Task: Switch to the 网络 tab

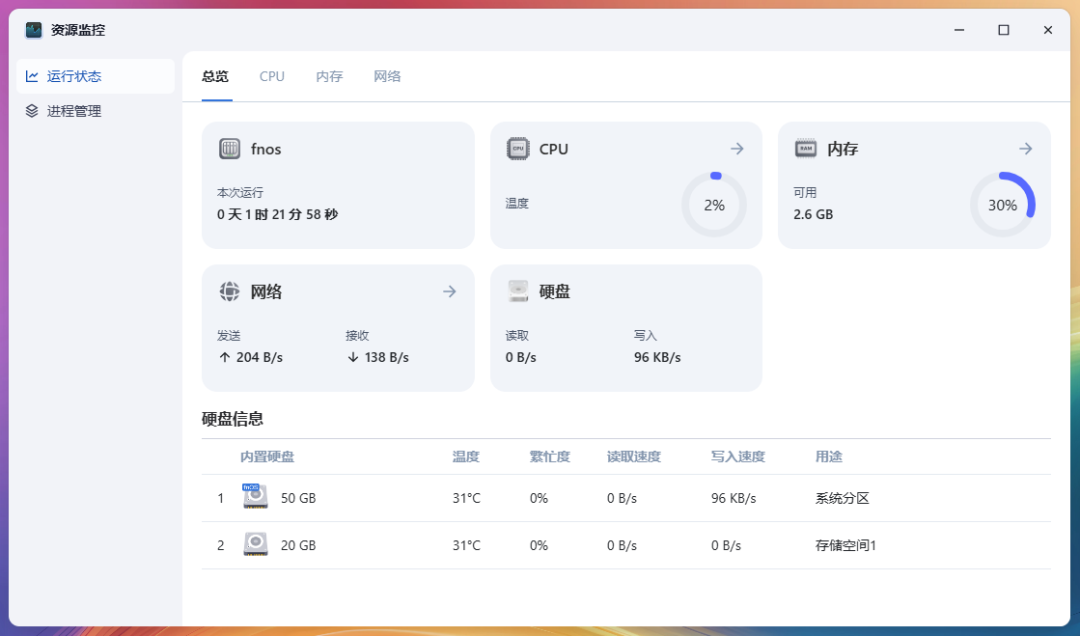Action: [x=387, y=76]
